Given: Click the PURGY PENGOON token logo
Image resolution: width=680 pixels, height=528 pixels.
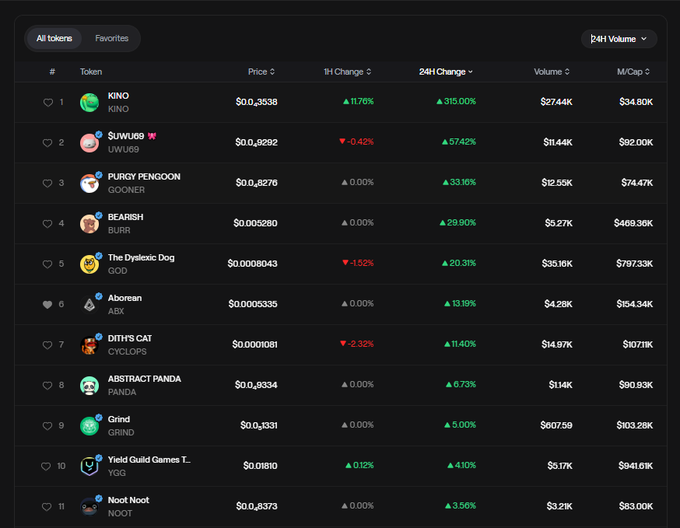Looking at the screenshot, I should click(x=89, y=183).
